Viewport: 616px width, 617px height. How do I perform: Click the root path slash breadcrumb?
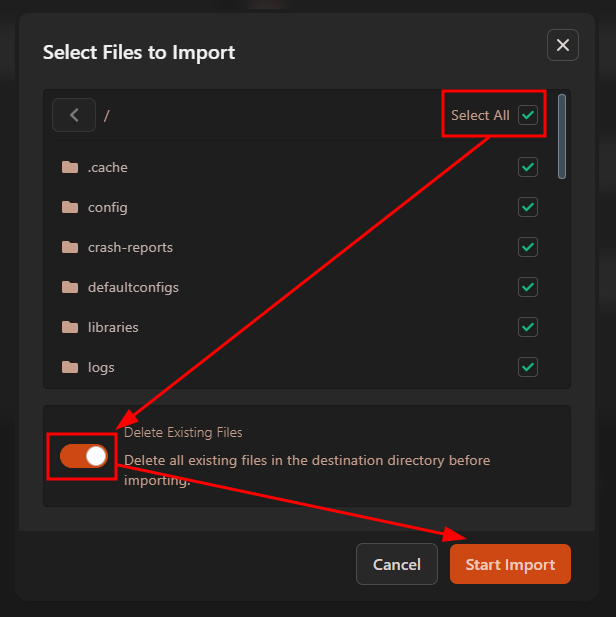click(106, 116)
